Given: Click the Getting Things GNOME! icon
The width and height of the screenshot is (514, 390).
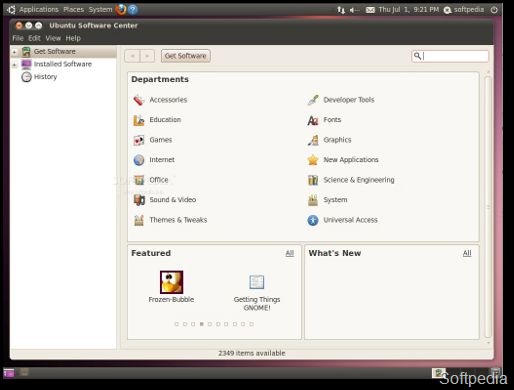Looking at the screenshot, I should 257,282.
